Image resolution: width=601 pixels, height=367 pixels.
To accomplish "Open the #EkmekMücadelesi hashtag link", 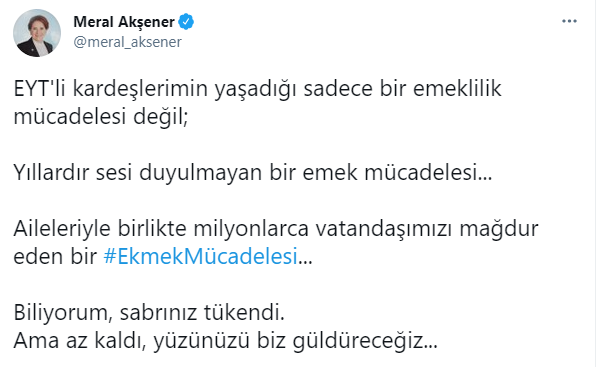I will pyautogui.click(x=200, y=256).
